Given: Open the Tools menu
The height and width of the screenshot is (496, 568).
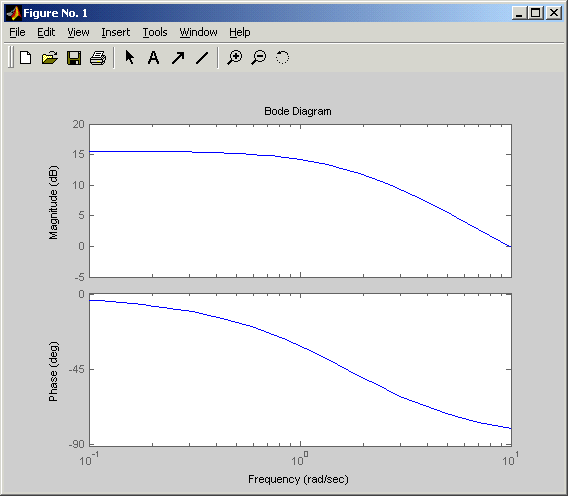Looking at the screenshot, I should [x=155, y=32].
